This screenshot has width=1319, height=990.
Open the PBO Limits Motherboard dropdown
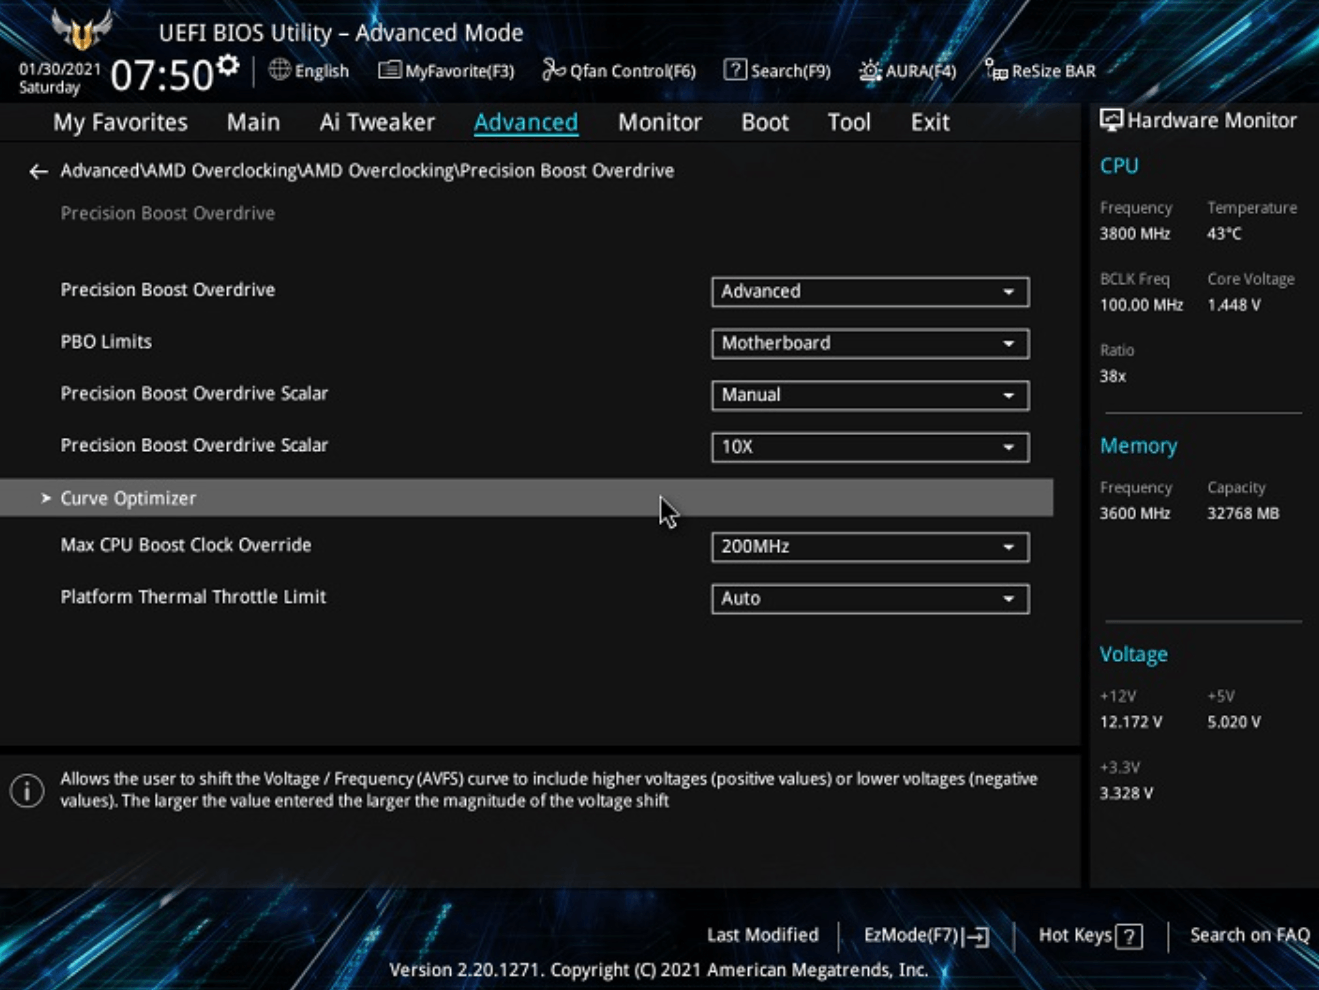point(870,343)
